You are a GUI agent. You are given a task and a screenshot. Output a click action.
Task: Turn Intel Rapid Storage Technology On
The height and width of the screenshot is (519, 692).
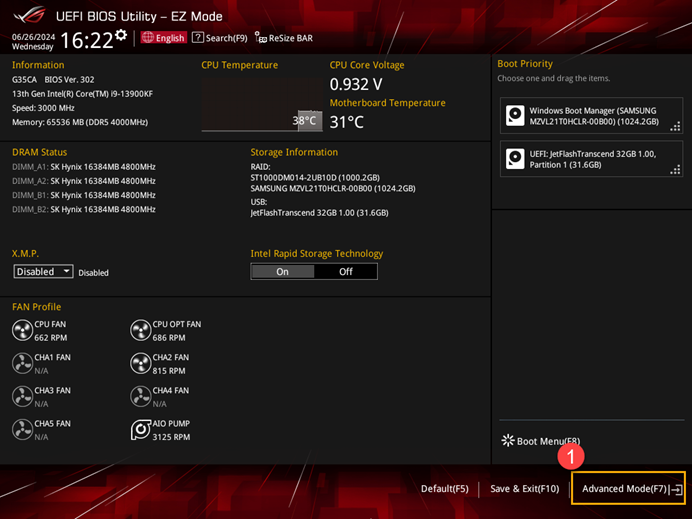pos(282,272)
